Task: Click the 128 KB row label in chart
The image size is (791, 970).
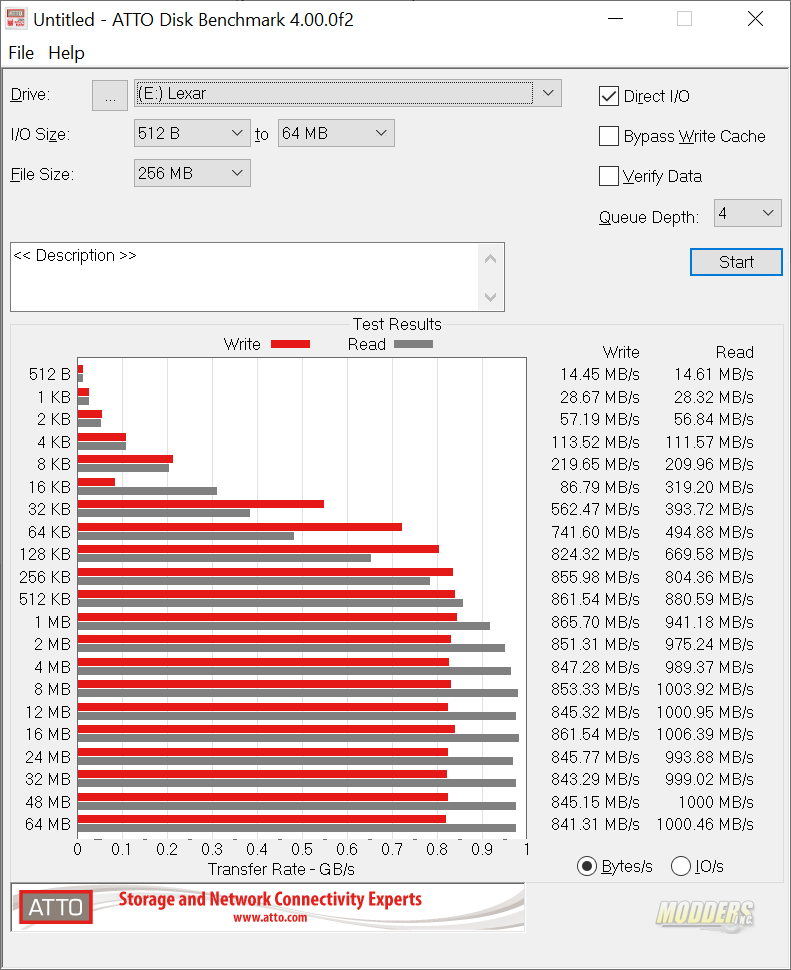Action: point(45,555)
